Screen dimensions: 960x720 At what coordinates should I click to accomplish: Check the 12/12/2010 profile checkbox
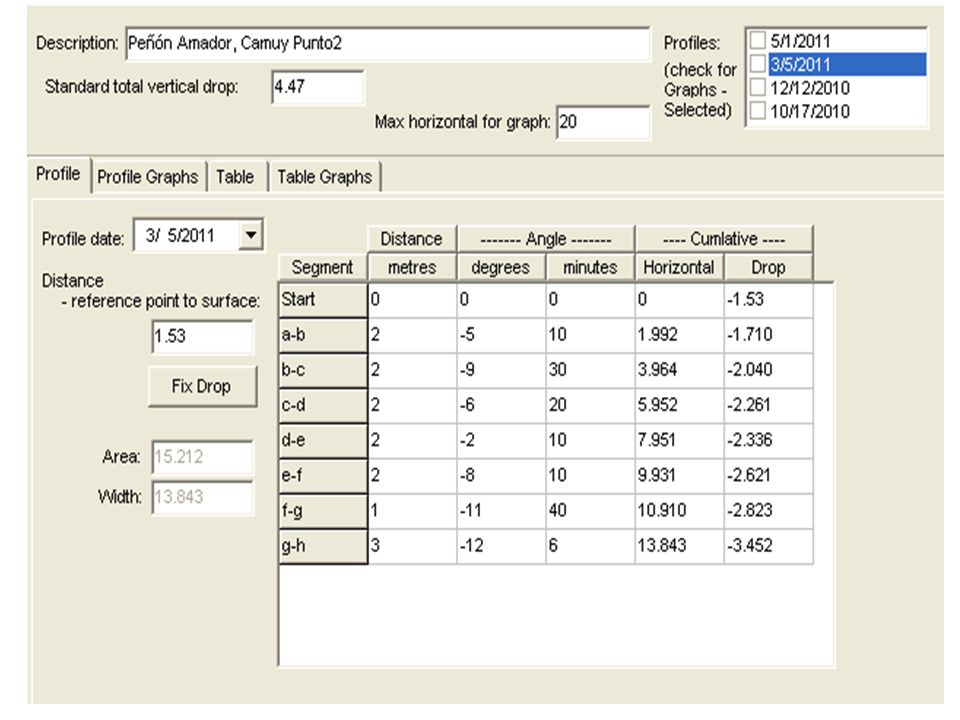(757, 87)
